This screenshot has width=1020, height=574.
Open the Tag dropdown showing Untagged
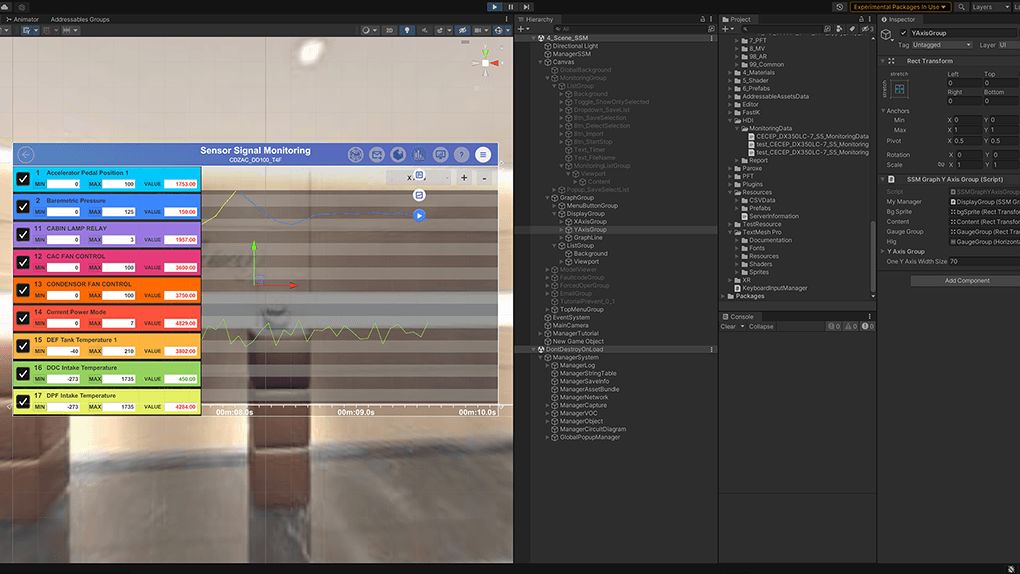click(941, 45)
